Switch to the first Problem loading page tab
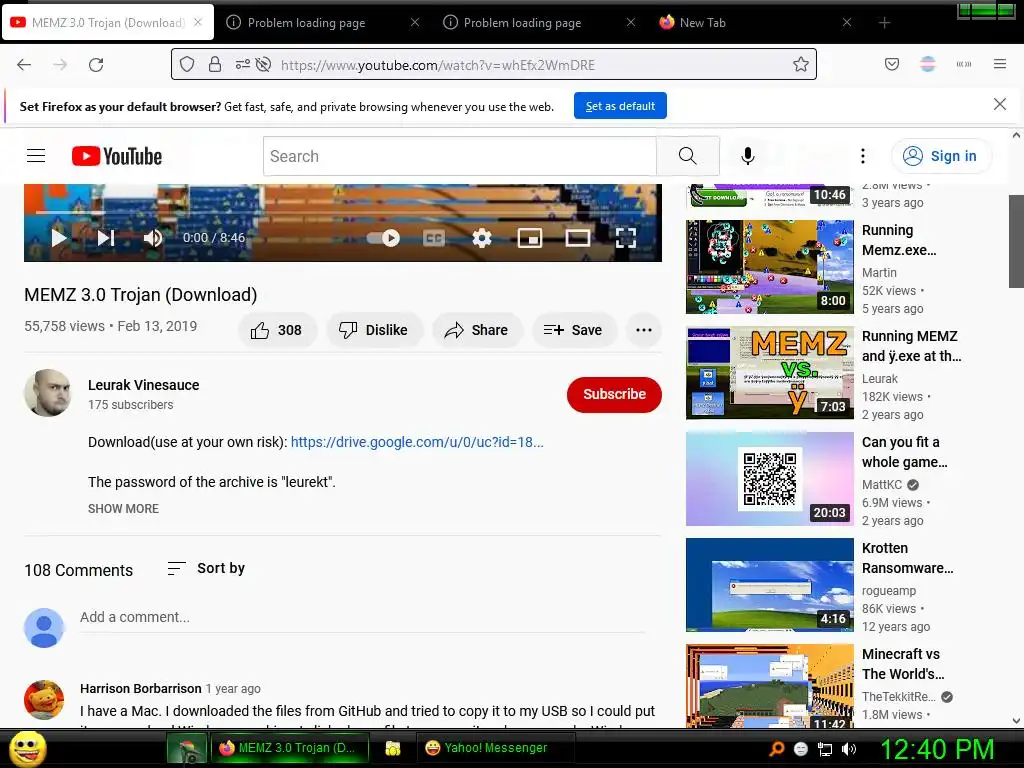The width and height of the screenshot is (1024, 768). pos(323,22)
